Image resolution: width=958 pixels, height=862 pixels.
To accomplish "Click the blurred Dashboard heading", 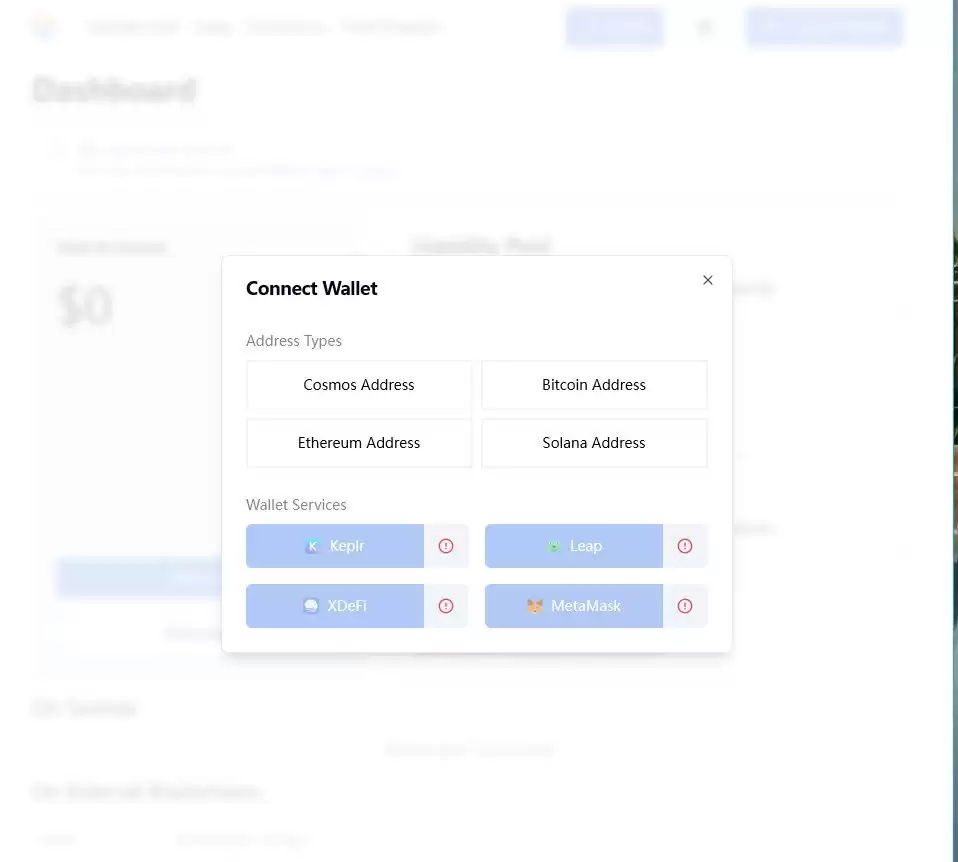I will (x=114, y=90).
